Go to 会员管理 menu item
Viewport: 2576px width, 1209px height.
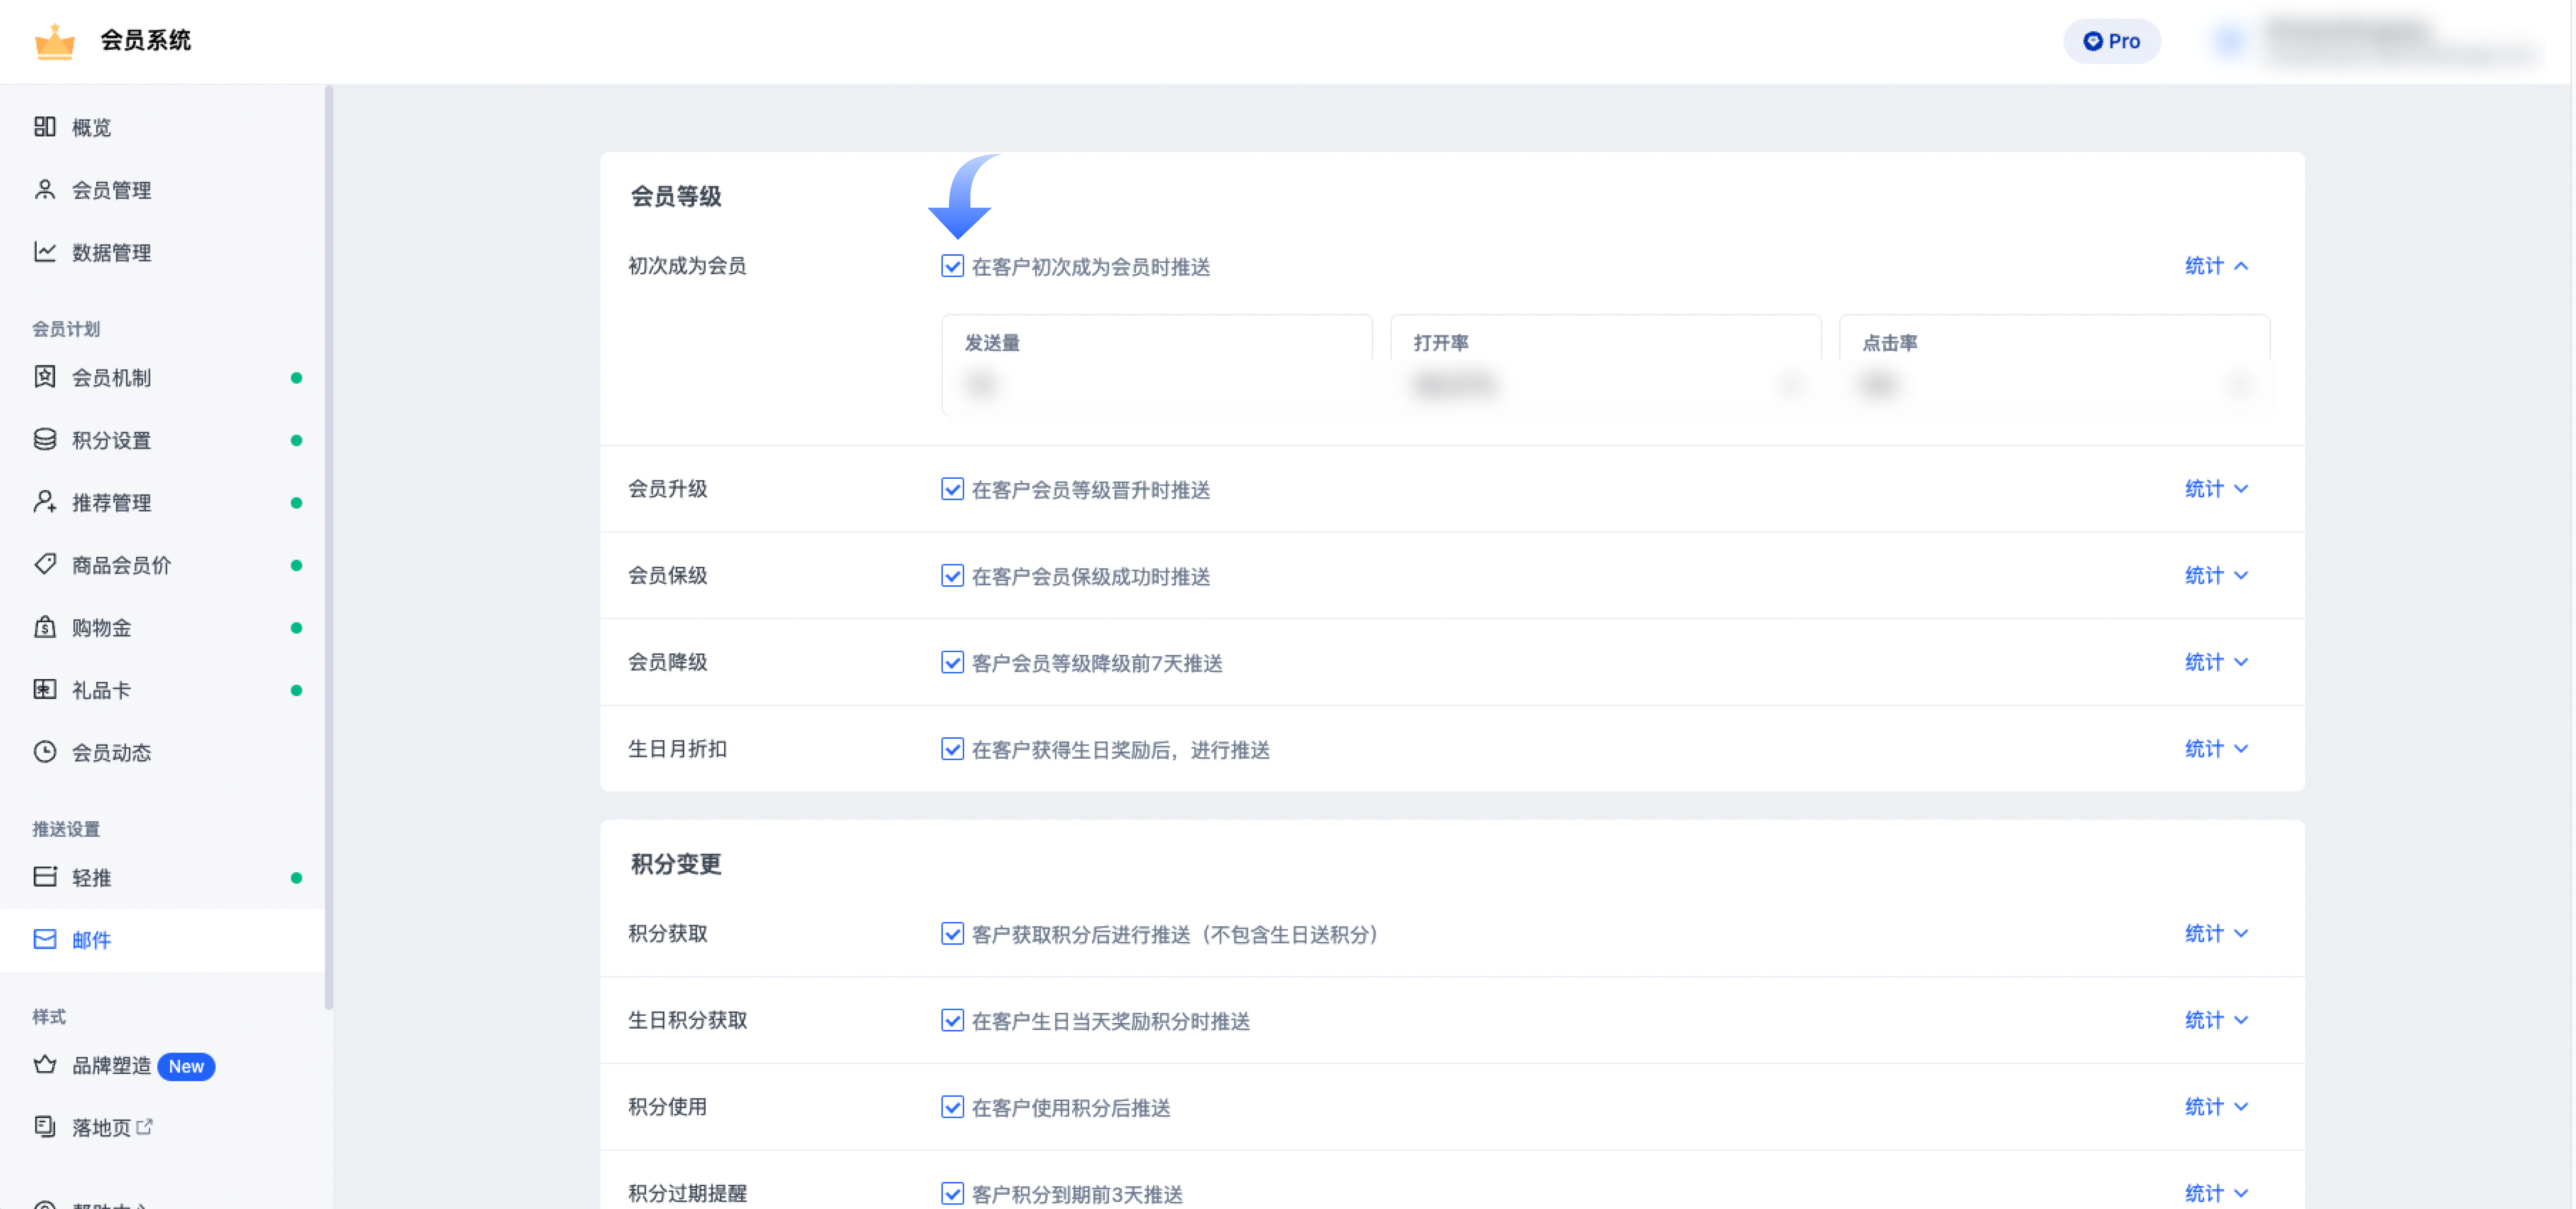(x=162, y=190)
